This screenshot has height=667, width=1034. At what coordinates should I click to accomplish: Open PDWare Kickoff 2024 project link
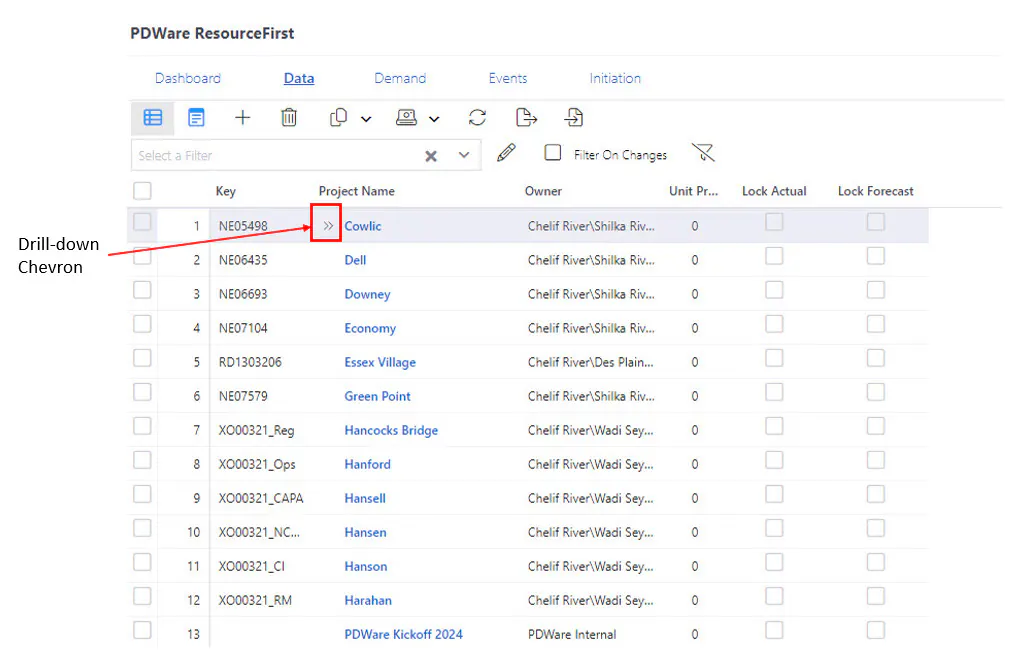coord(404,634)
